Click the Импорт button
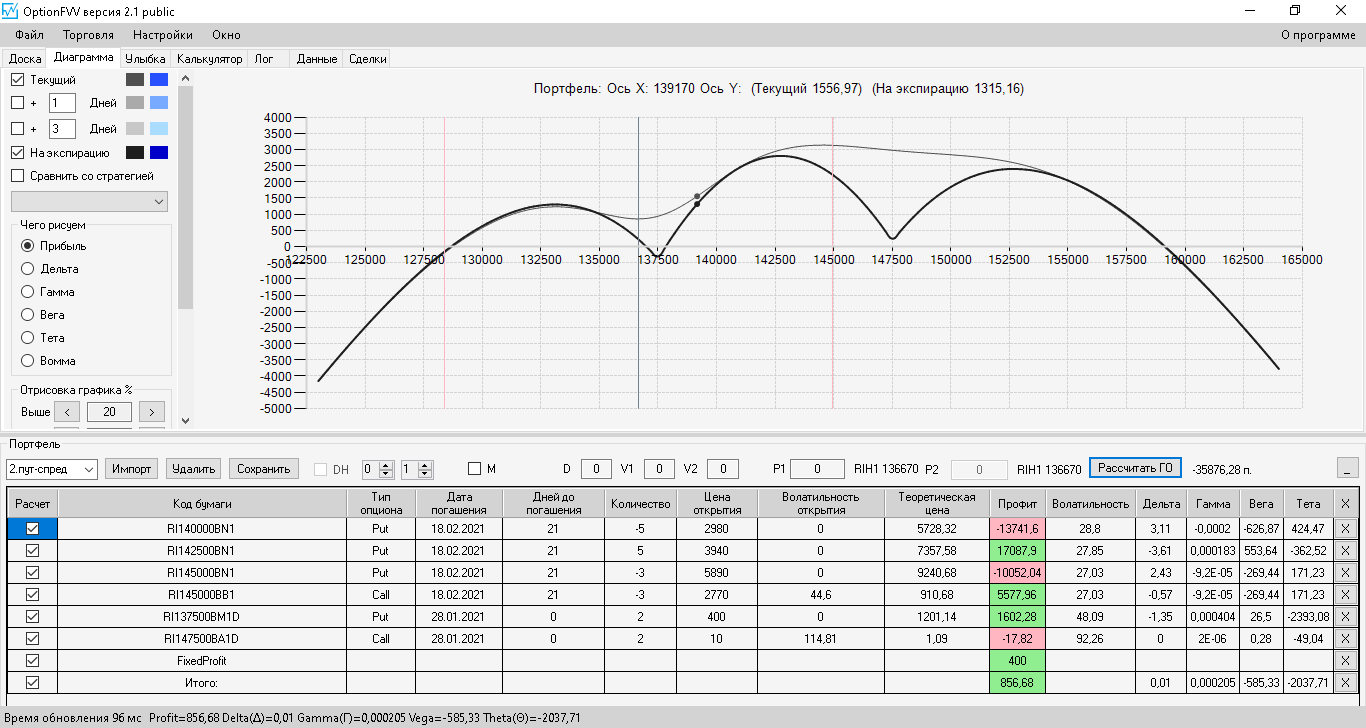 pyautogui.click(x=132, y=469)
